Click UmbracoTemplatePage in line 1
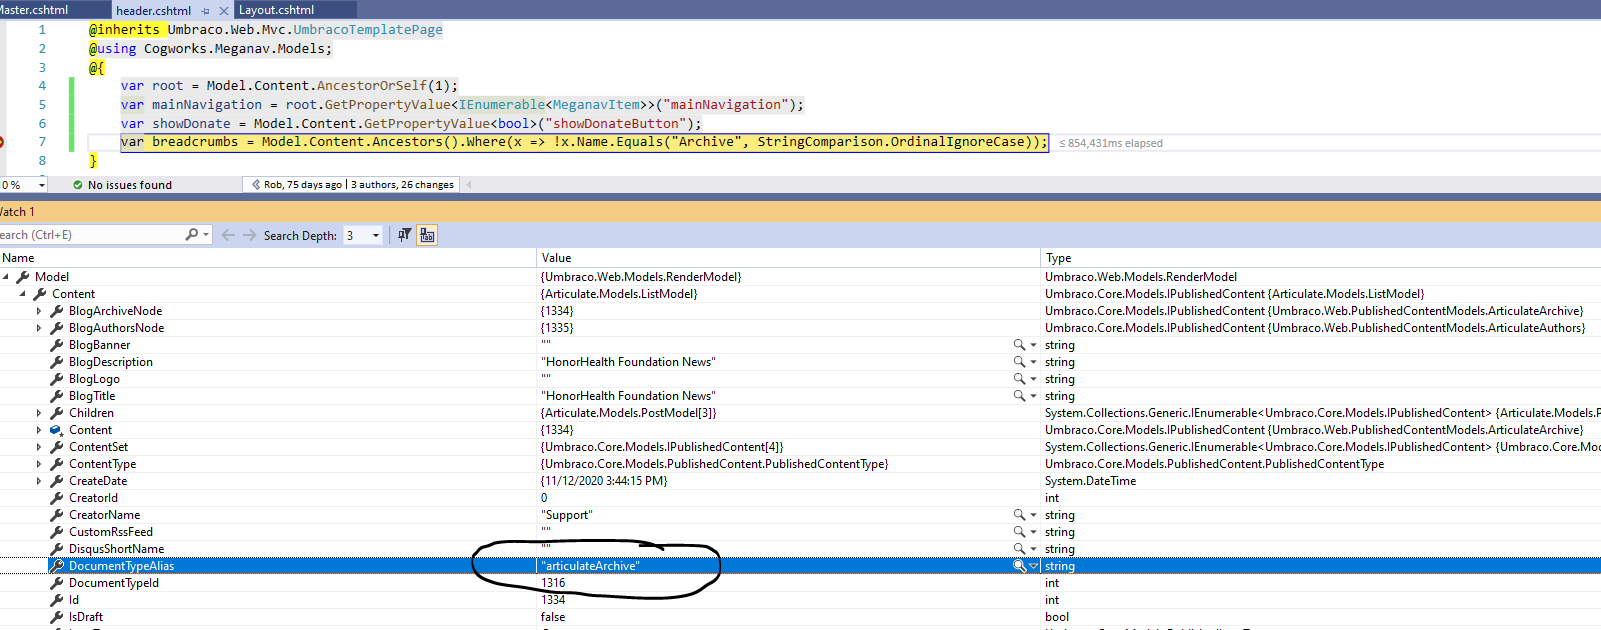 368,30
